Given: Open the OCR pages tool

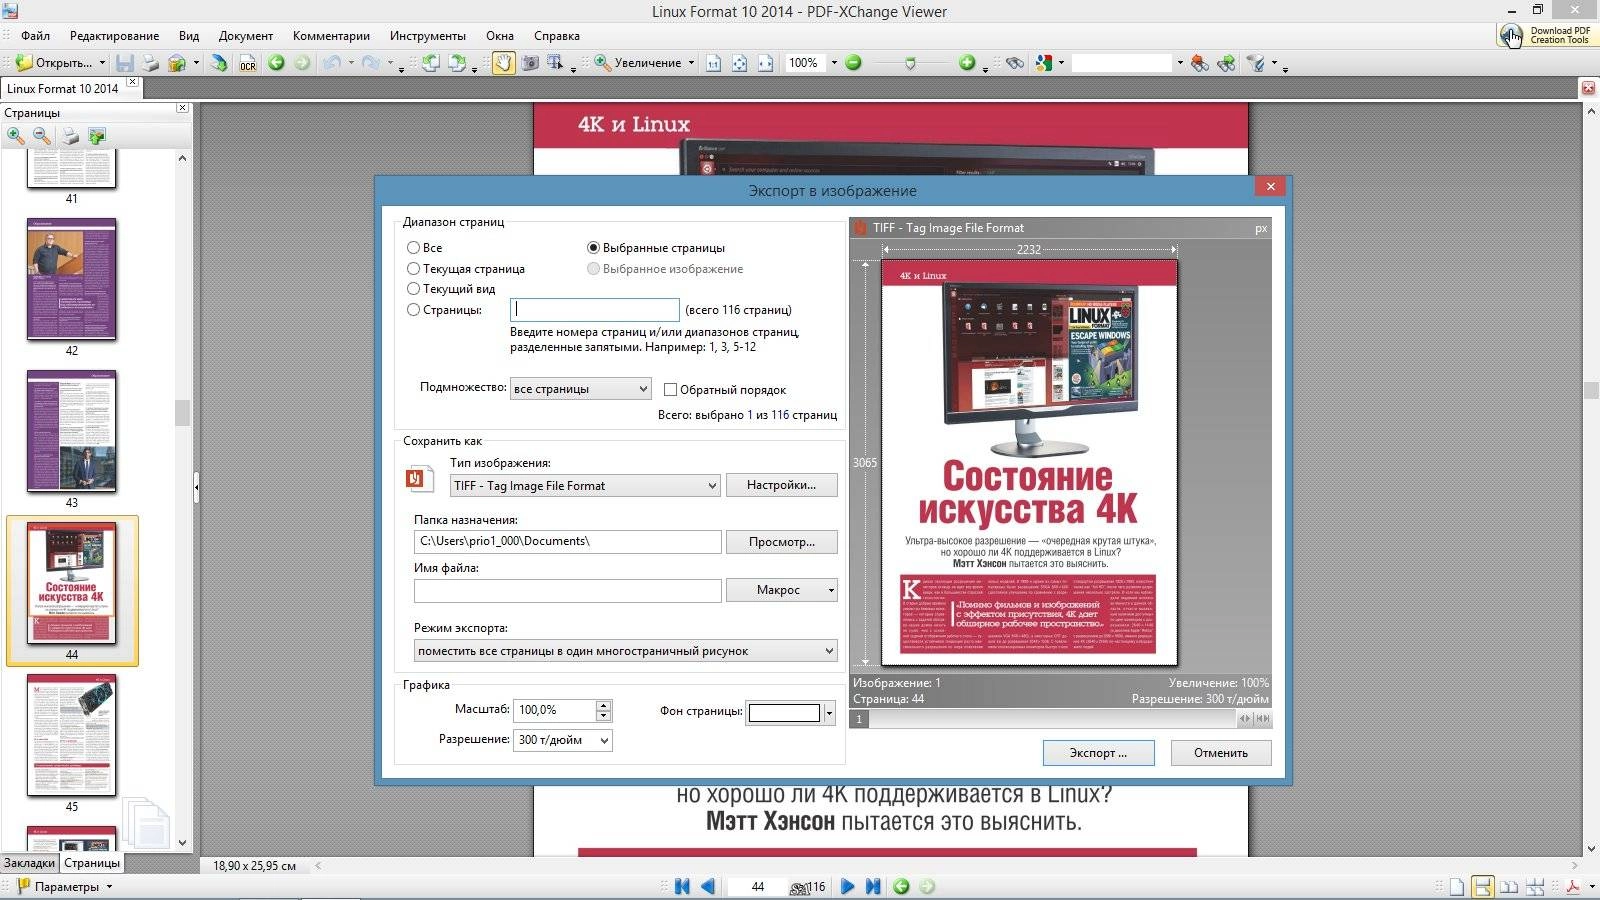Looking at the screenshot, I should click(247, 63).
